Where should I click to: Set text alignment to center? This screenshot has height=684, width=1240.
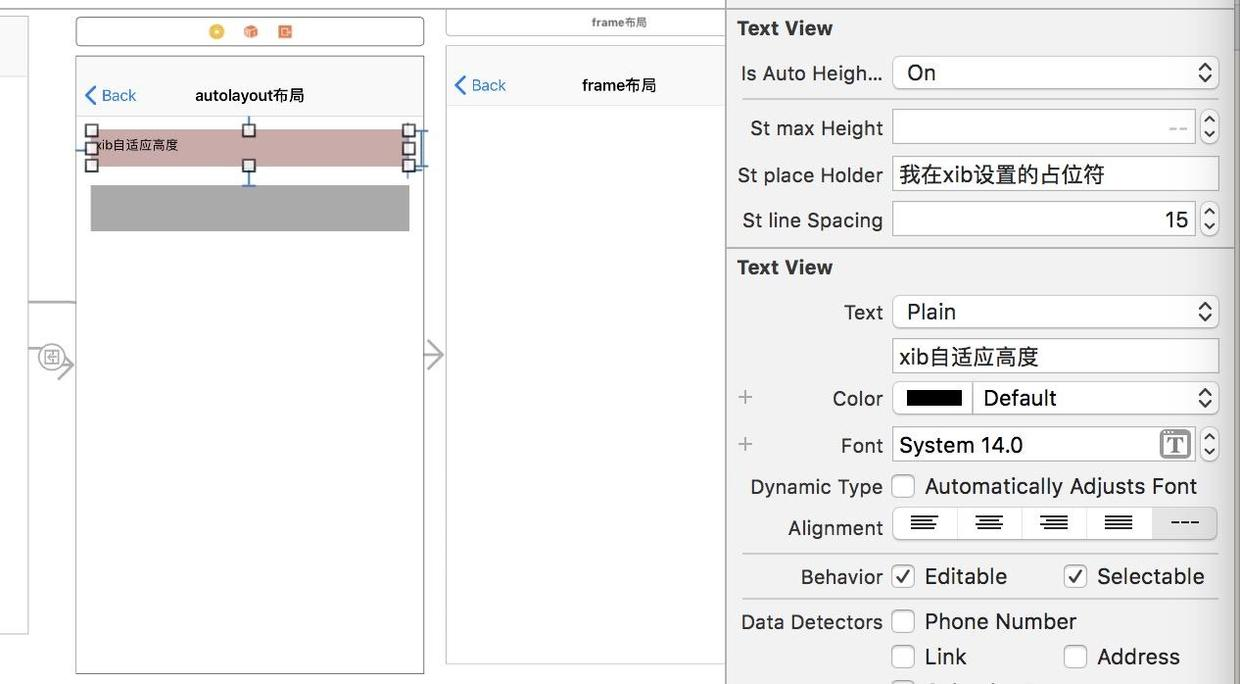(x=989, y=523)
